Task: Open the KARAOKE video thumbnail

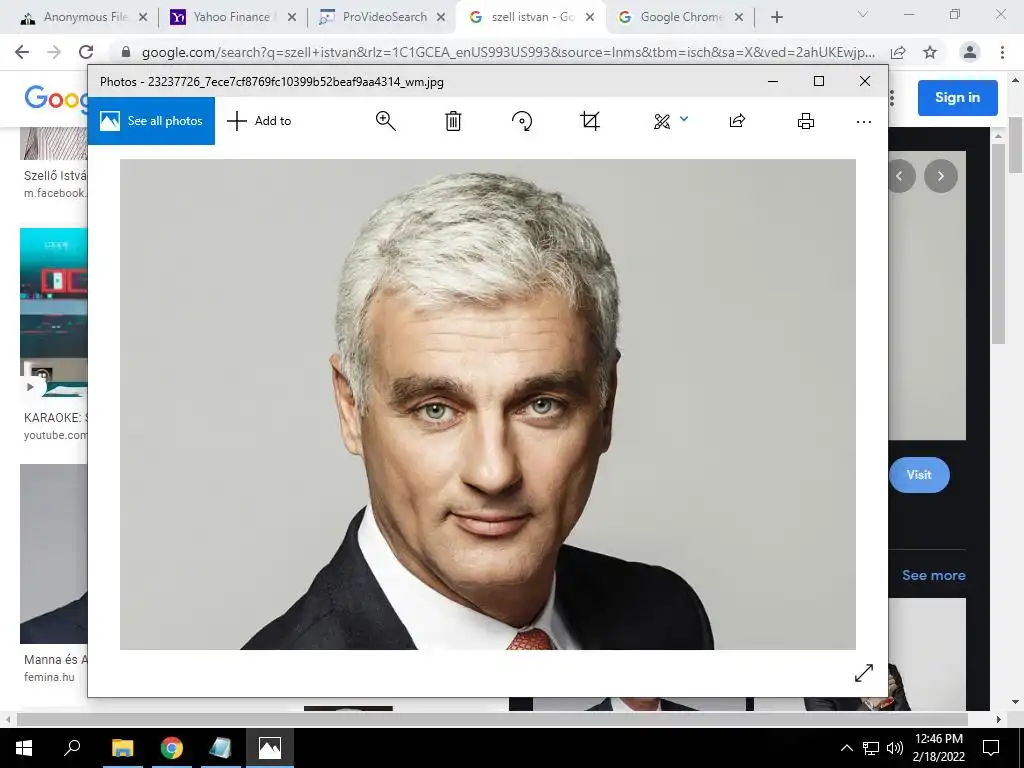Action: [x=54, y=312]
